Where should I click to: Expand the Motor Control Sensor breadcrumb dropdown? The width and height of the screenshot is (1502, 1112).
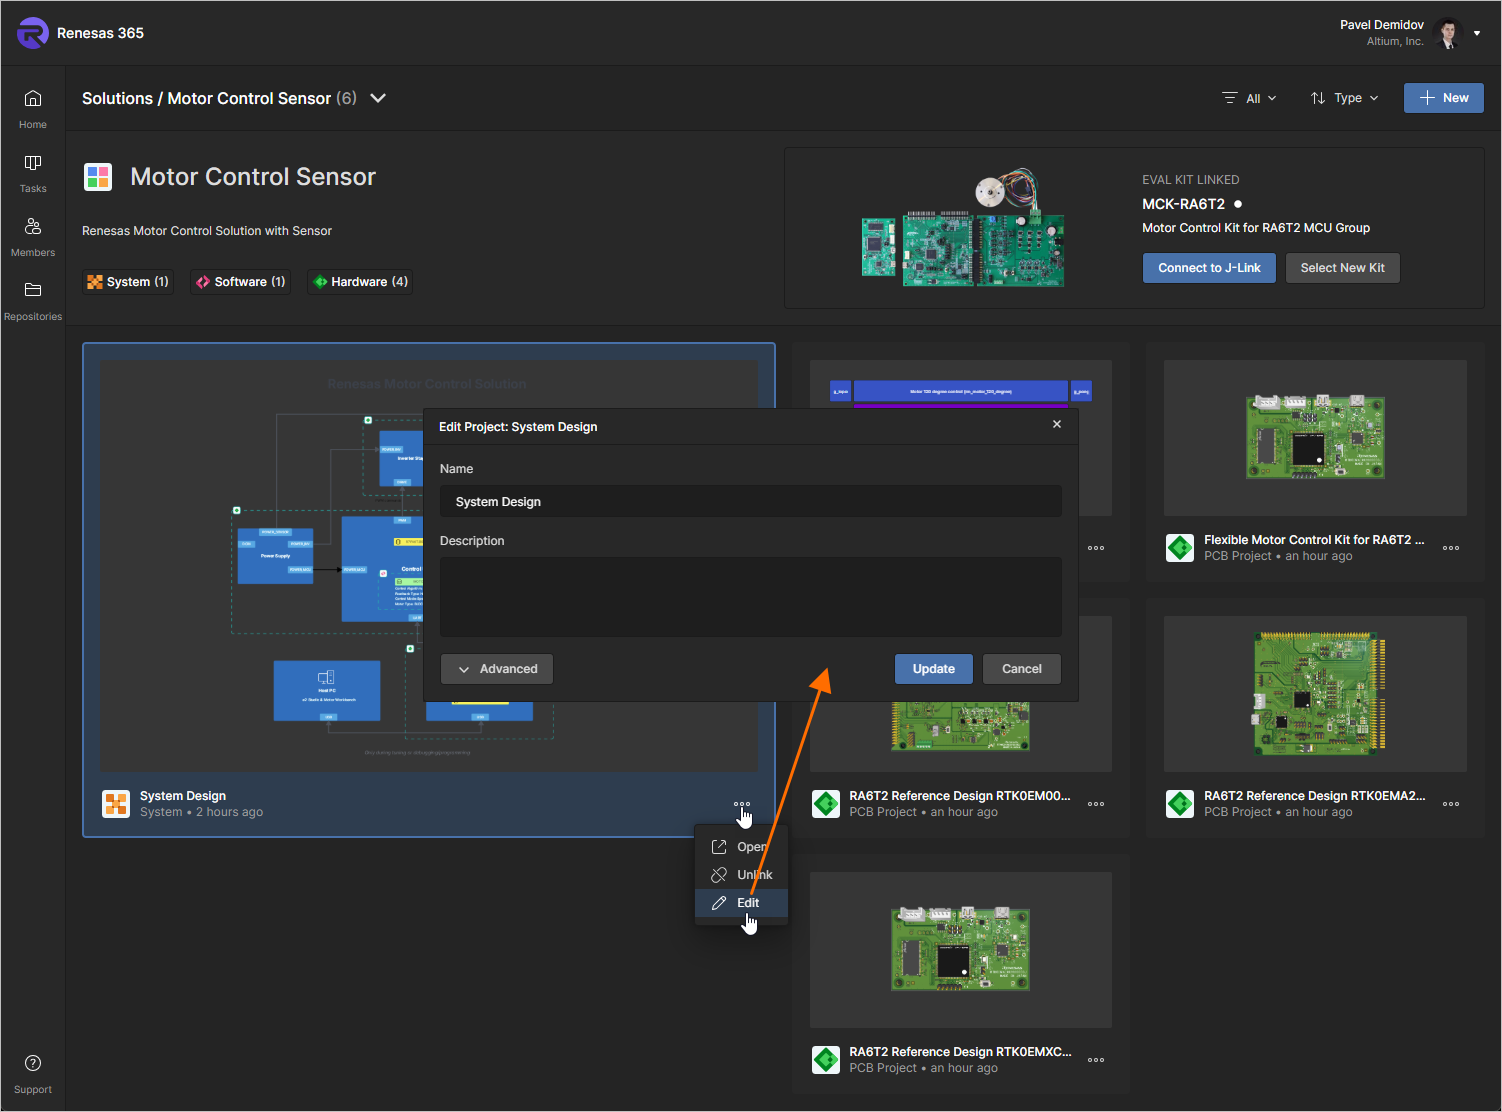coord(378,98)
